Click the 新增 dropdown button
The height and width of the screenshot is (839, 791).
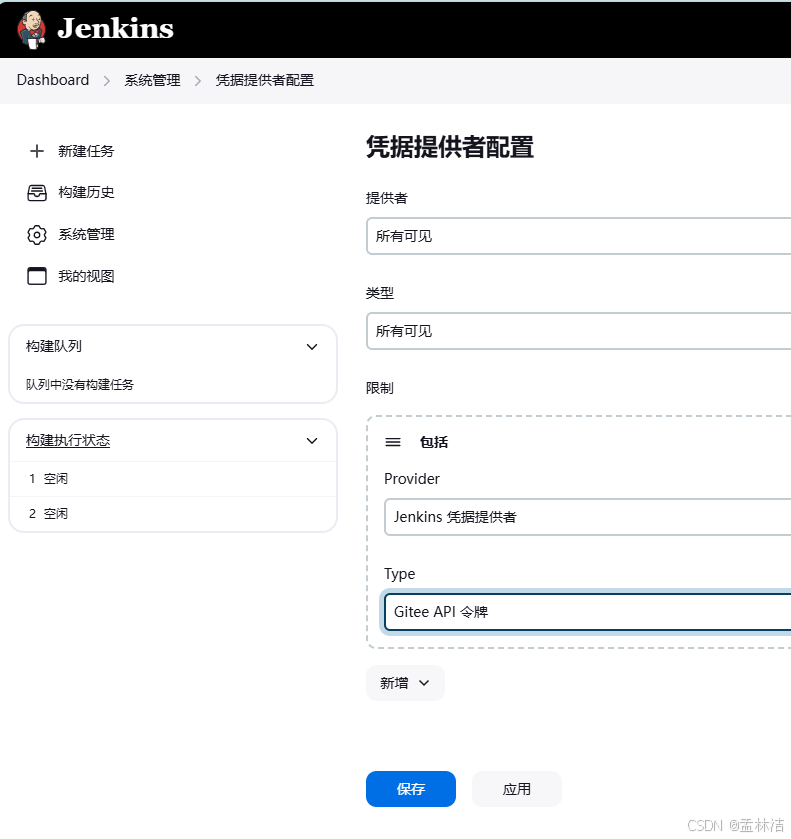405,683
